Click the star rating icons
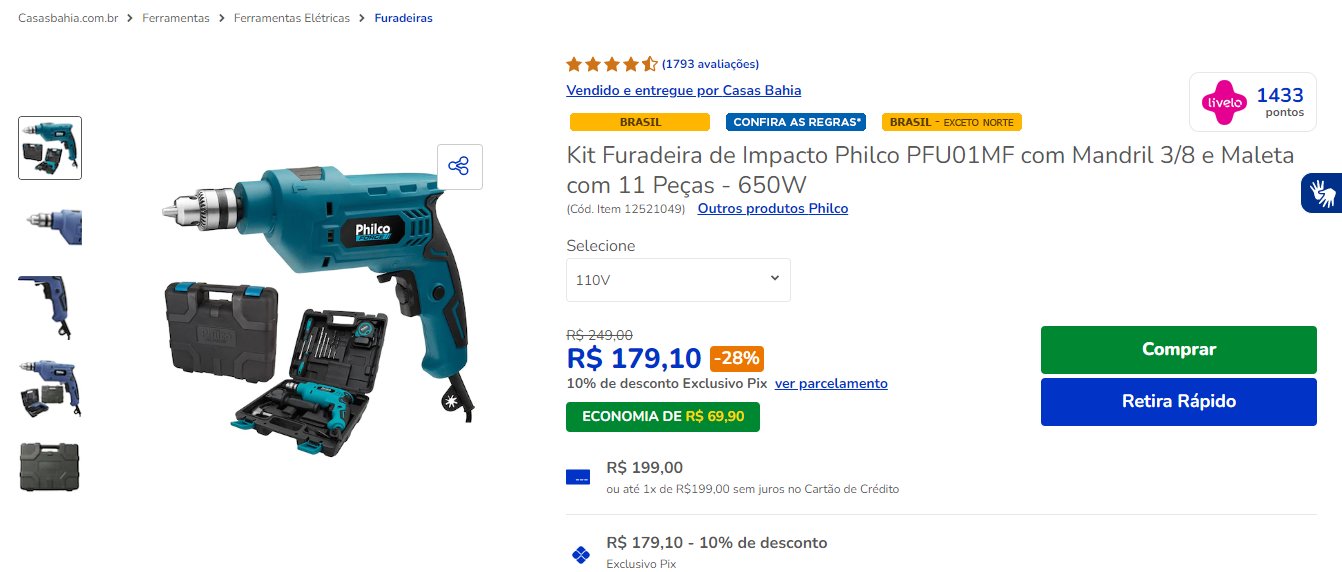This screenshot has height=572, width=1342. (611, 64)
